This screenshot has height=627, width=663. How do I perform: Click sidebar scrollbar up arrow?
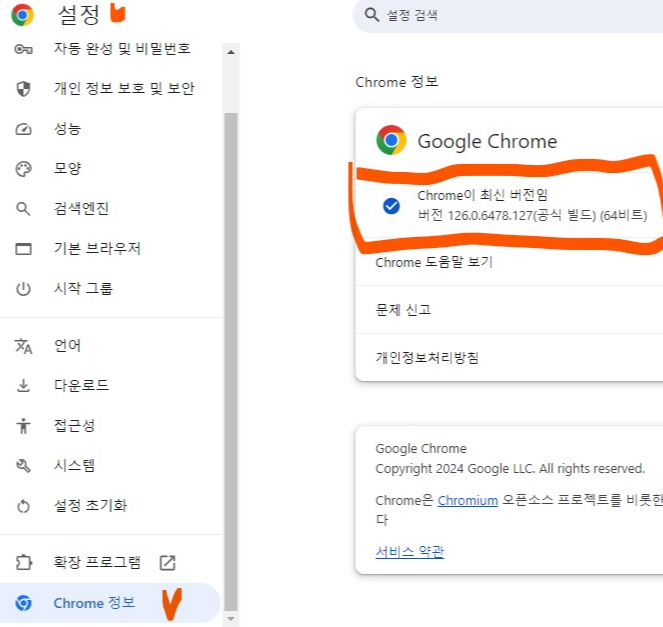point(231,52)
